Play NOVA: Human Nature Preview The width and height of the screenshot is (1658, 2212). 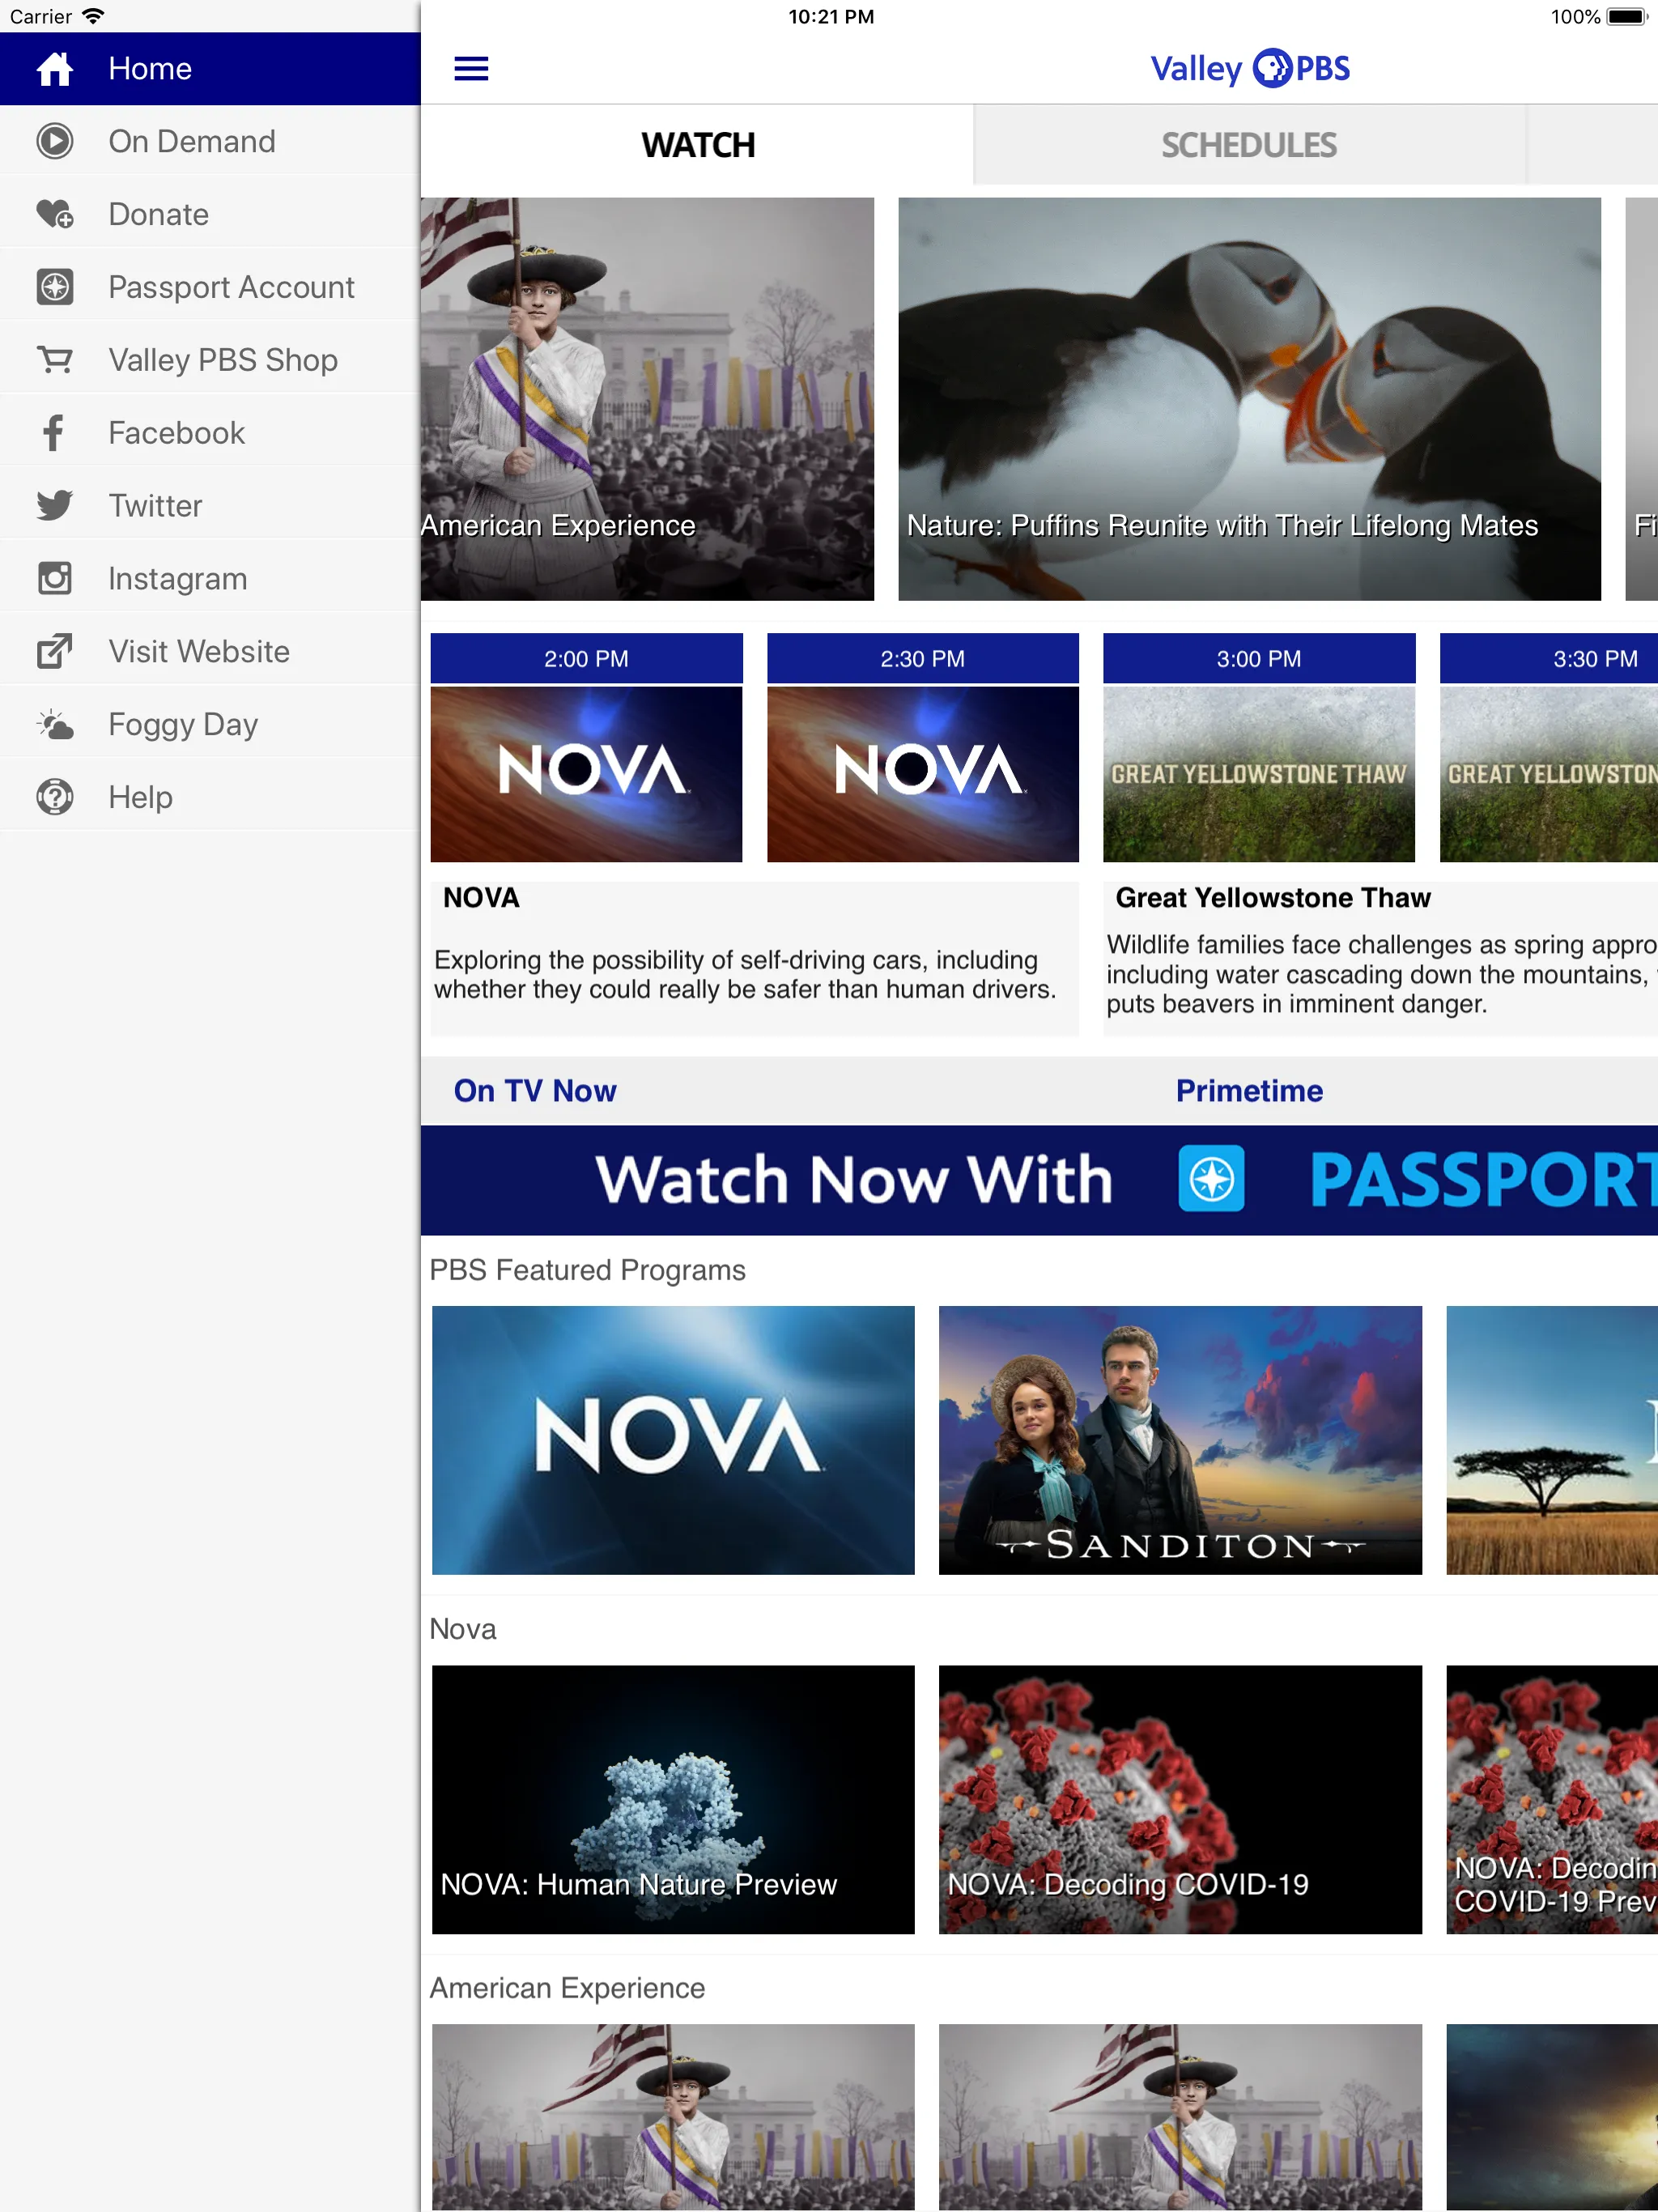coord(673,1800)
